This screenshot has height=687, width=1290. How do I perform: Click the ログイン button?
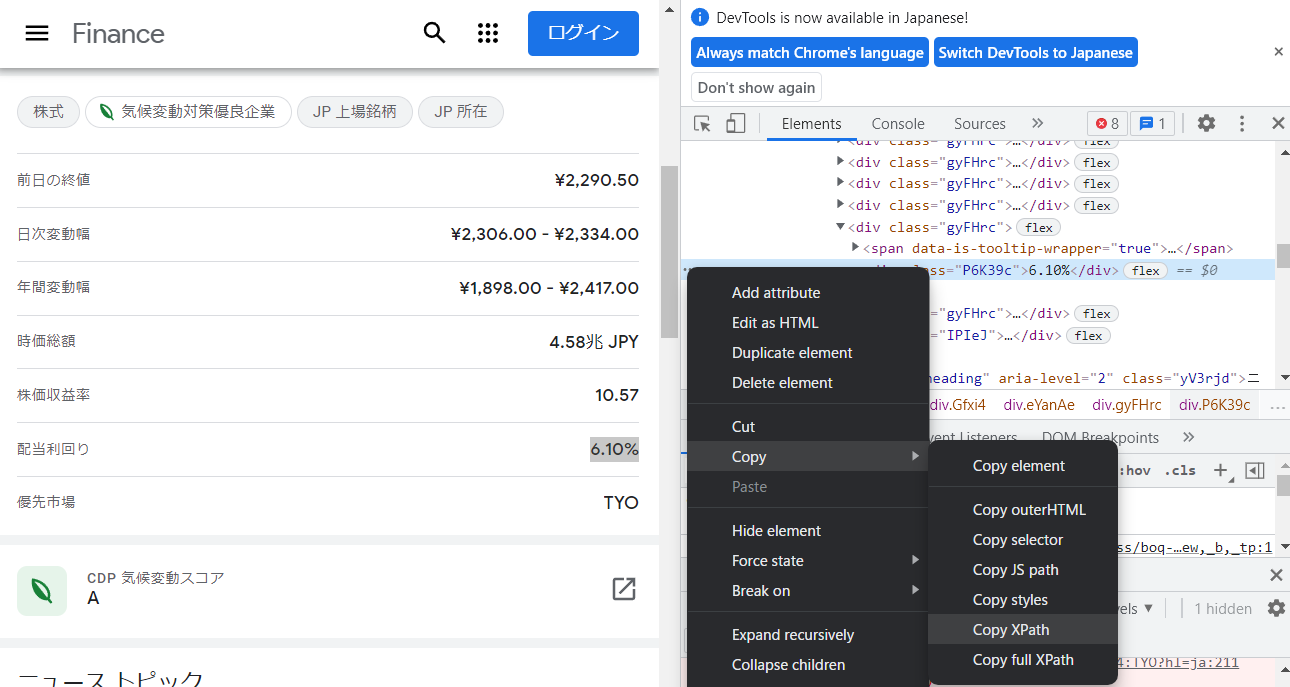583,33
